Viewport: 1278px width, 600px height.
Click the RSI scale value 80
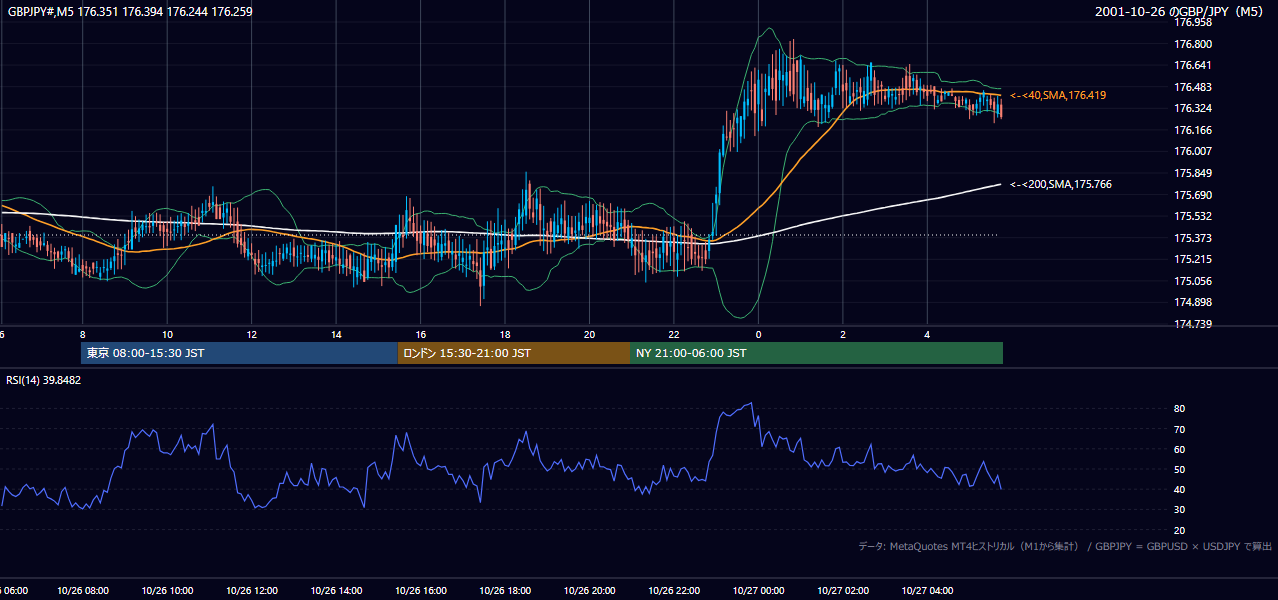point(1179,409)
